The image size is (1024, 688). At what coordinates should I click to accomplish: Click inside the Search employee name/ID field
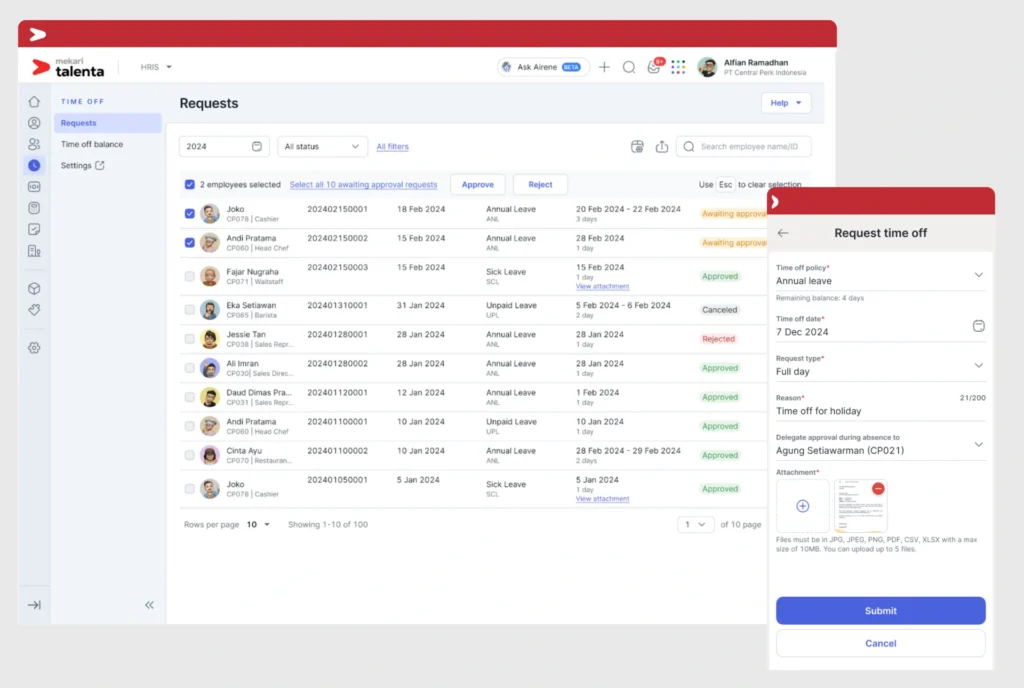coord(743,146)
